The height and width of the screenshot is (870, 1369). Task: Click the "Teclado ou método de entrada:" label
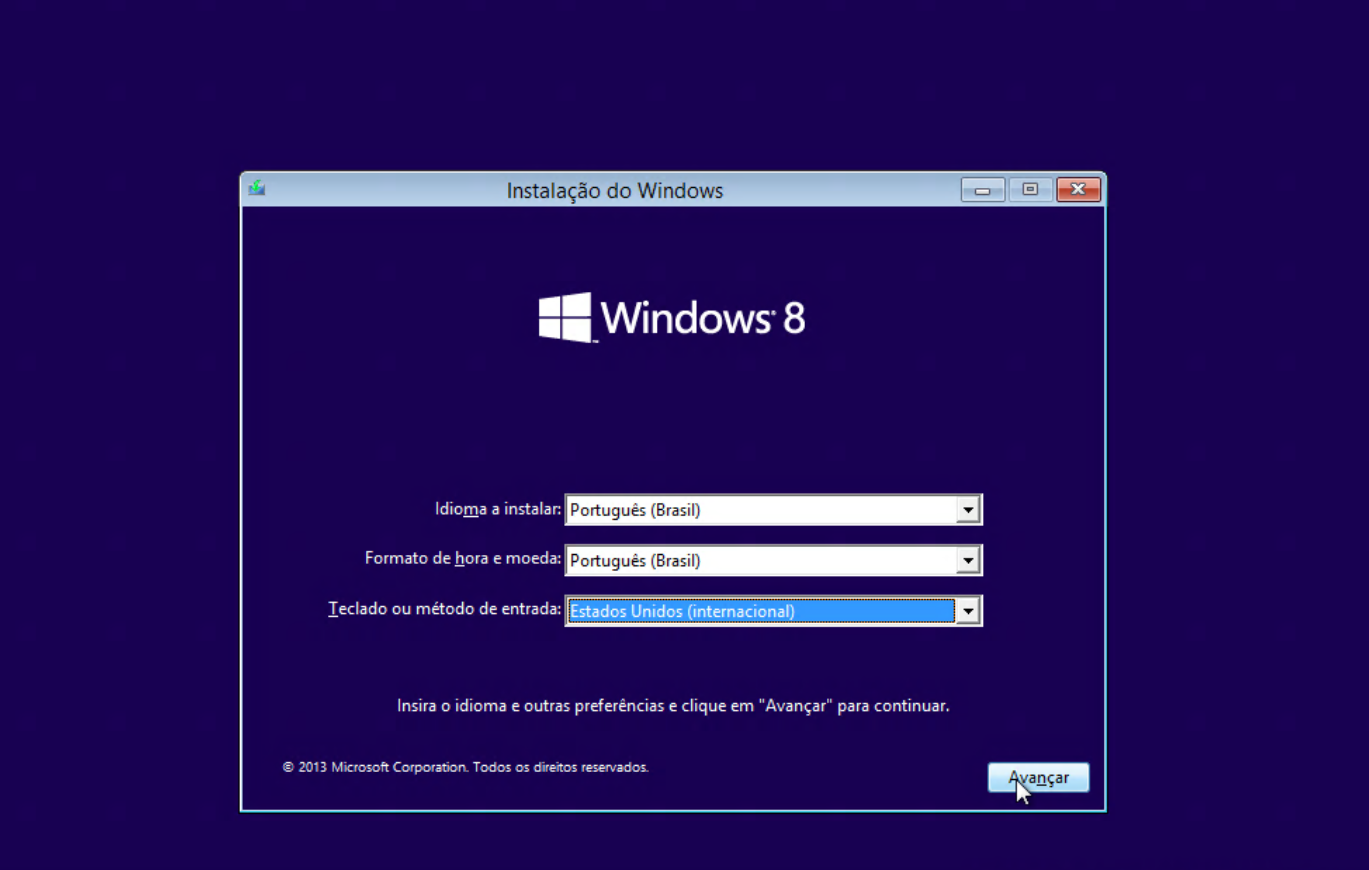coord(444,609)
